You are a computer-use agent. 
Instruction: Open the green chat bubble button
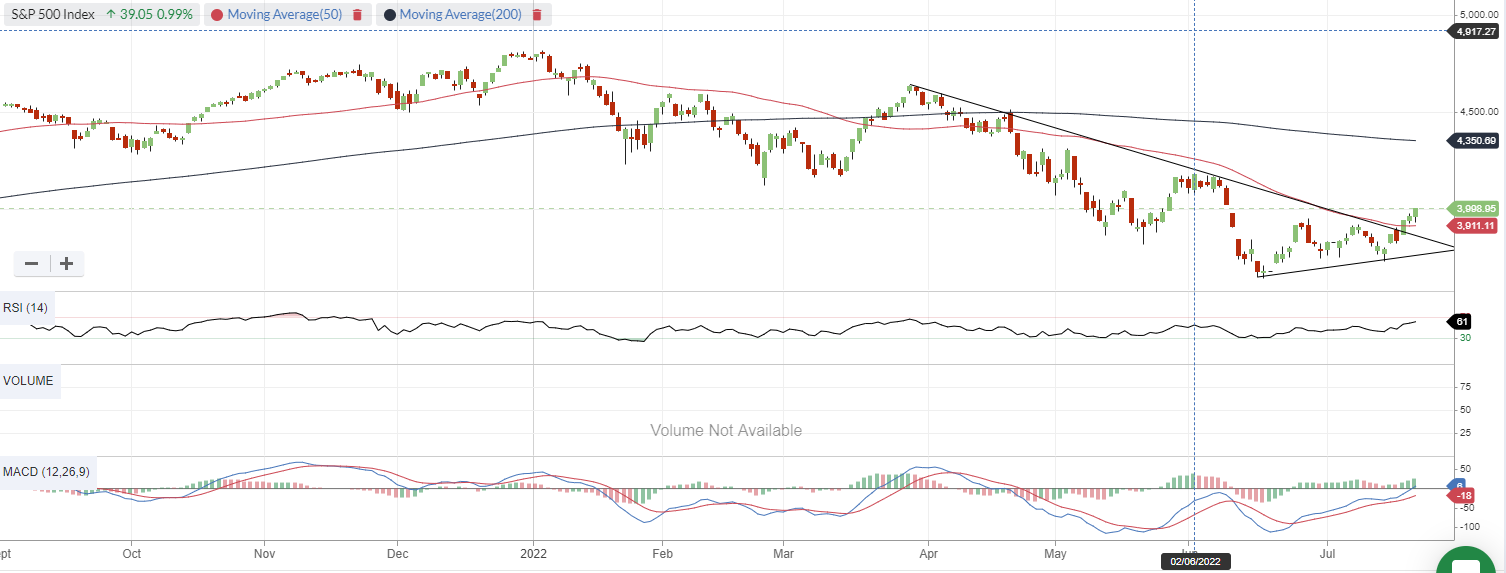1465,562
